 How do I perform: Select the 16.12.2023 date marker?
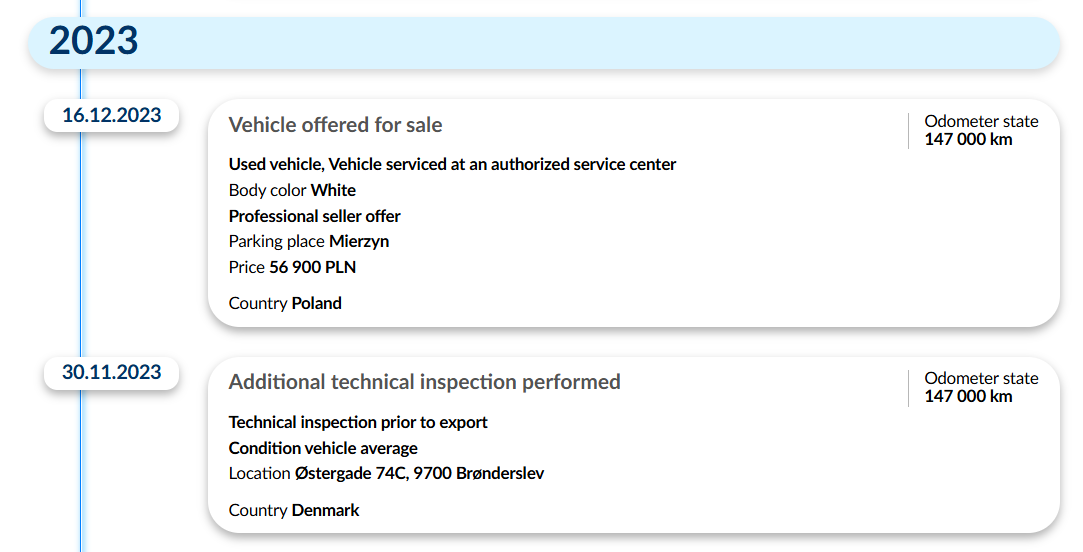pyautogui.click(x=112, y=115)
